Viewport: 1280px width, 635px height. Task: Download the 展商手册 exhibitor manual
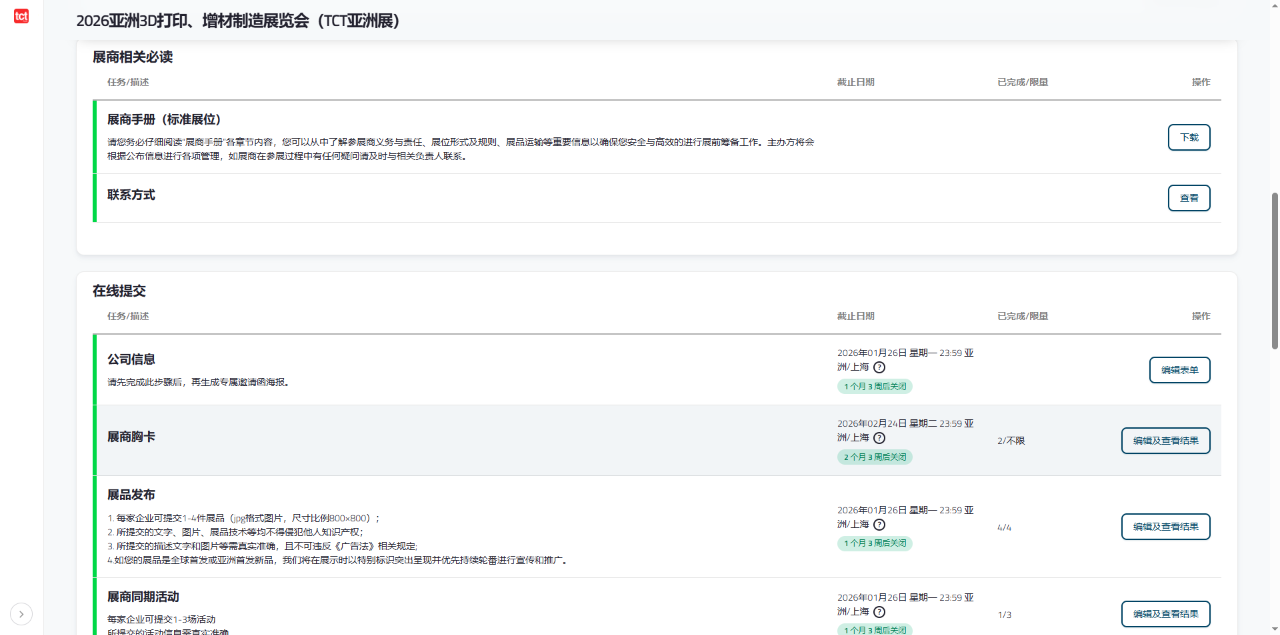pyautogui.click(x=1189, y=137)
